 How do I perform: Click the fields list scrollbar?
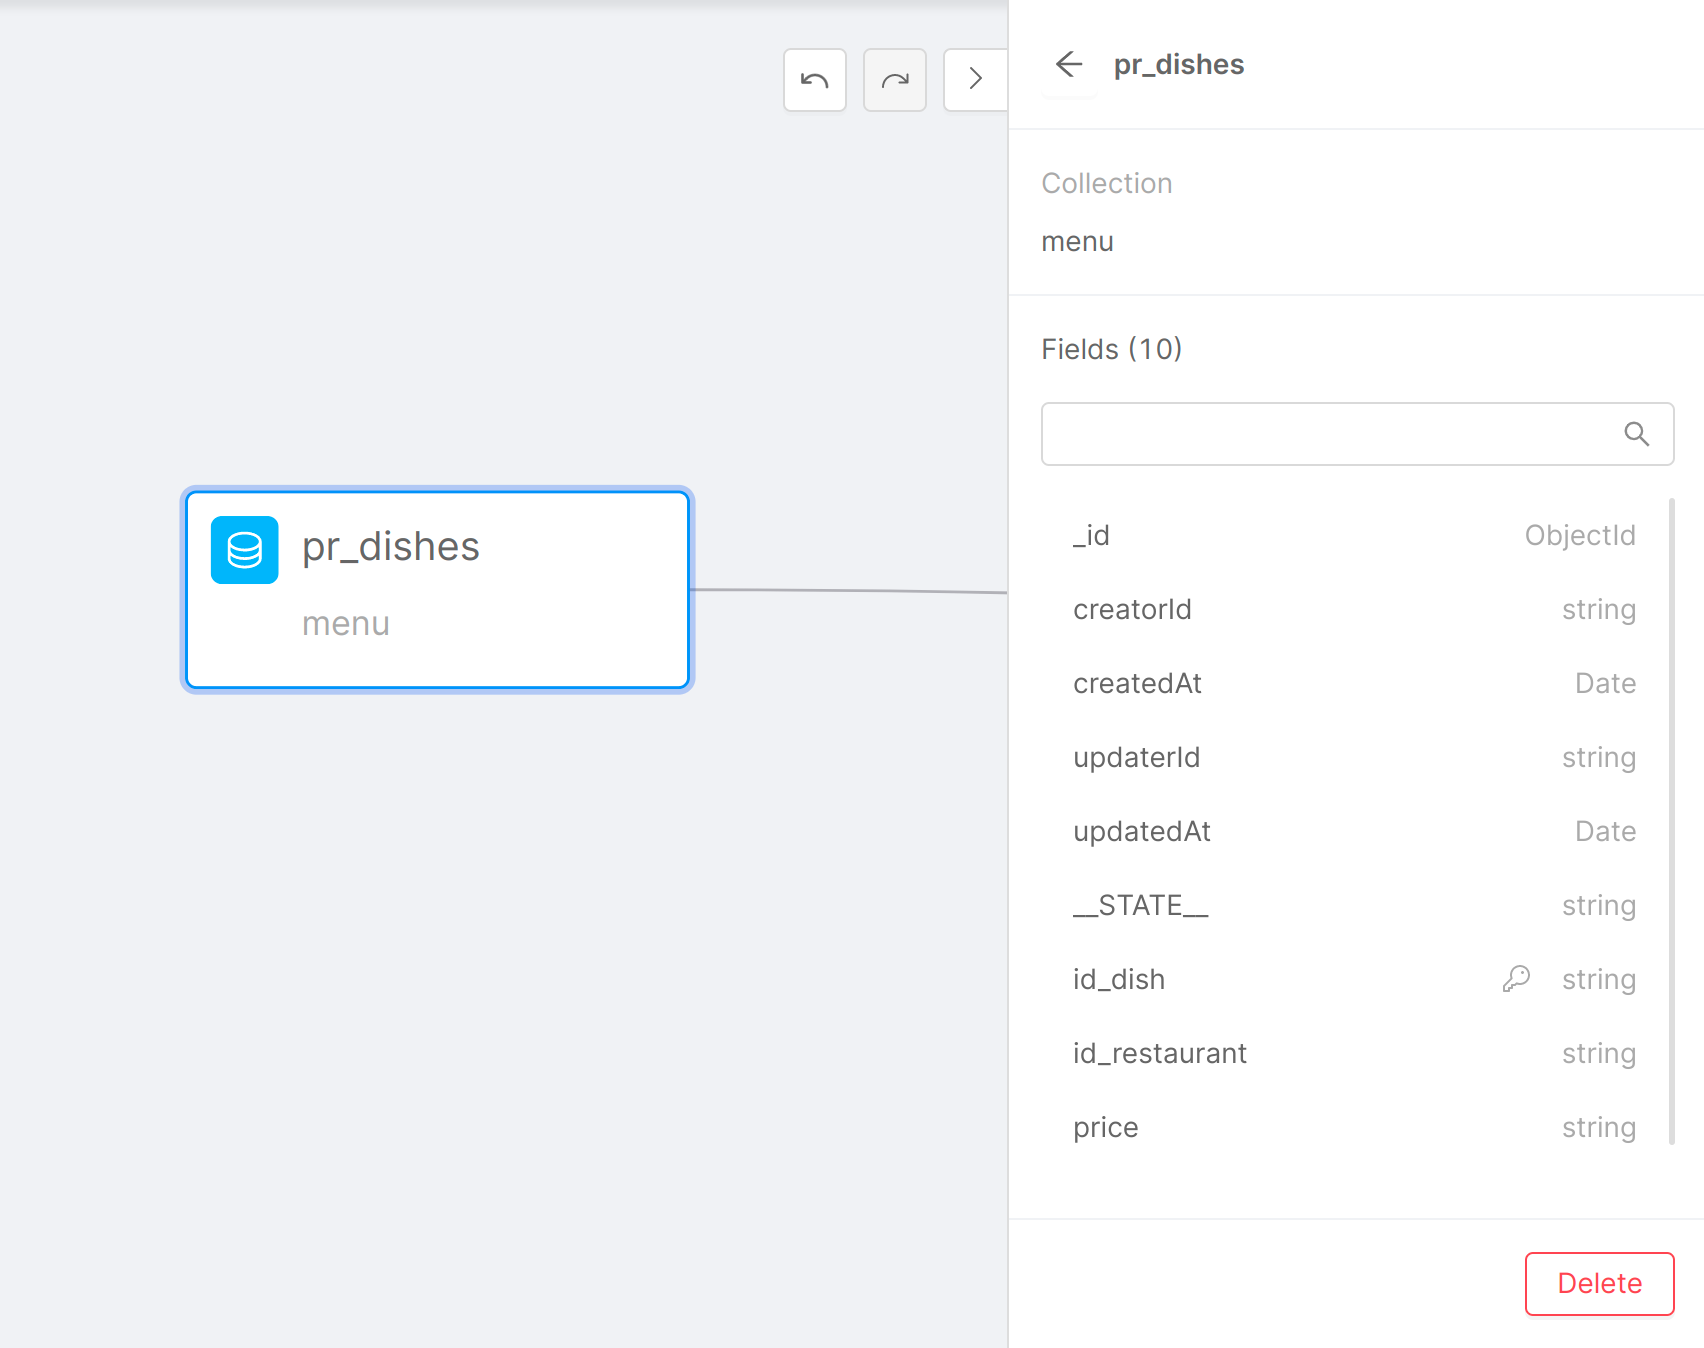click(1671, 820)
